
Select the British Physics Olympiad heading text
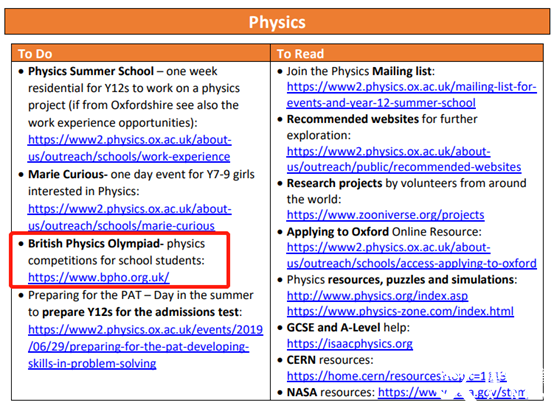96,243
